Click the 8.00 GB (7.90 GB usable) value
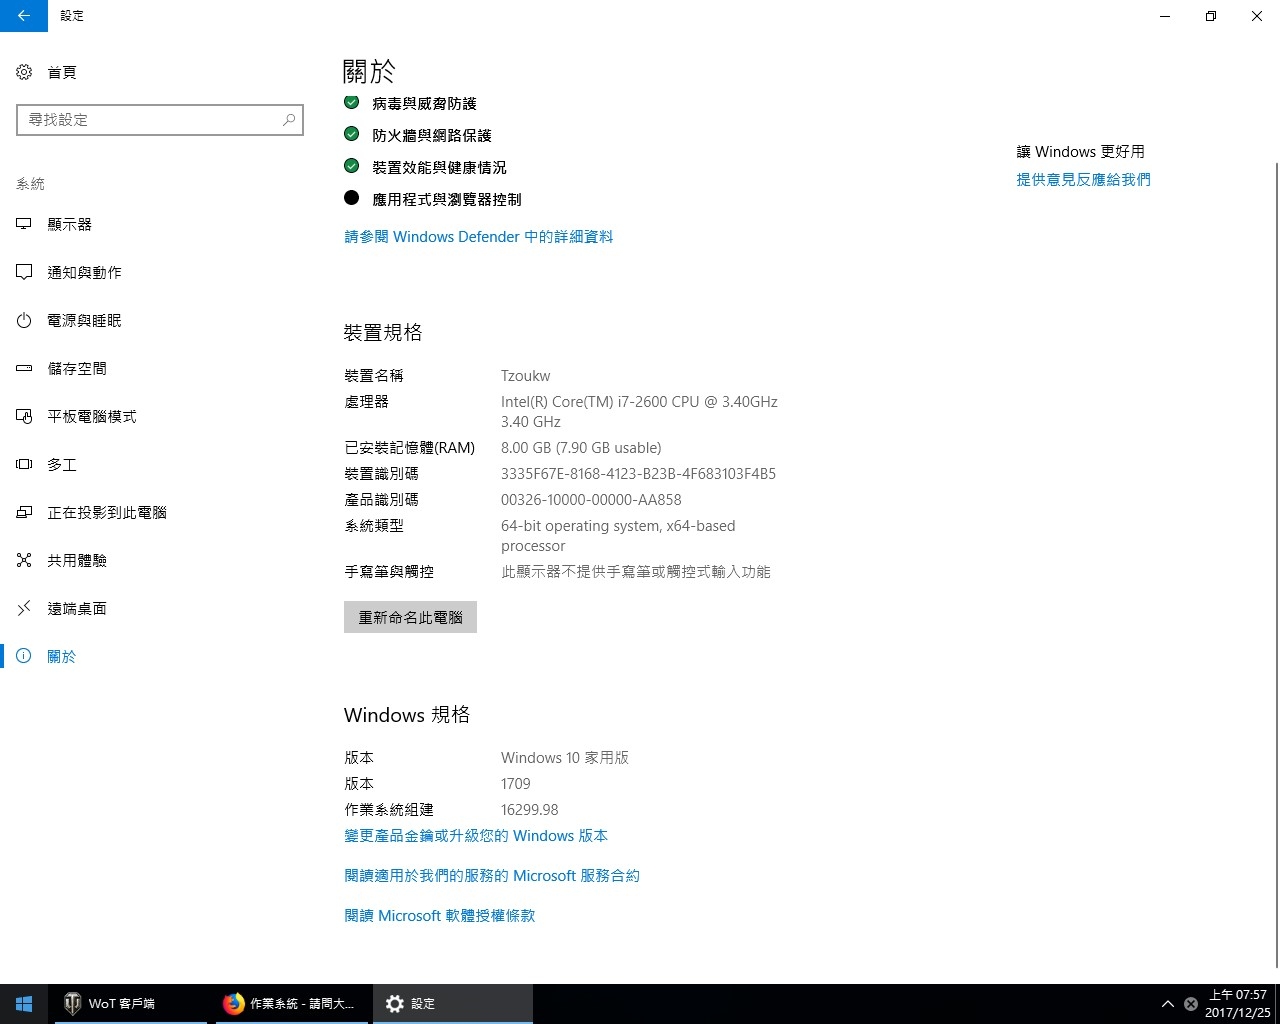This screenshot has width=1280, height=1024. tap(581, 448)
